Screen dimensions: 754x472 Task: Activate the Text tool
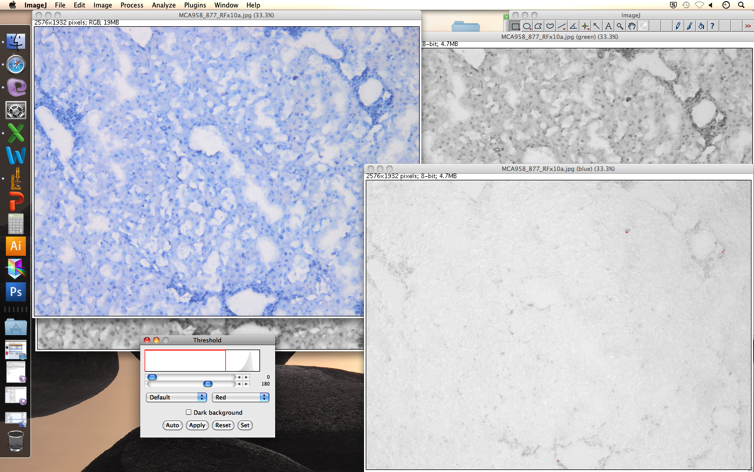point(608,26)
